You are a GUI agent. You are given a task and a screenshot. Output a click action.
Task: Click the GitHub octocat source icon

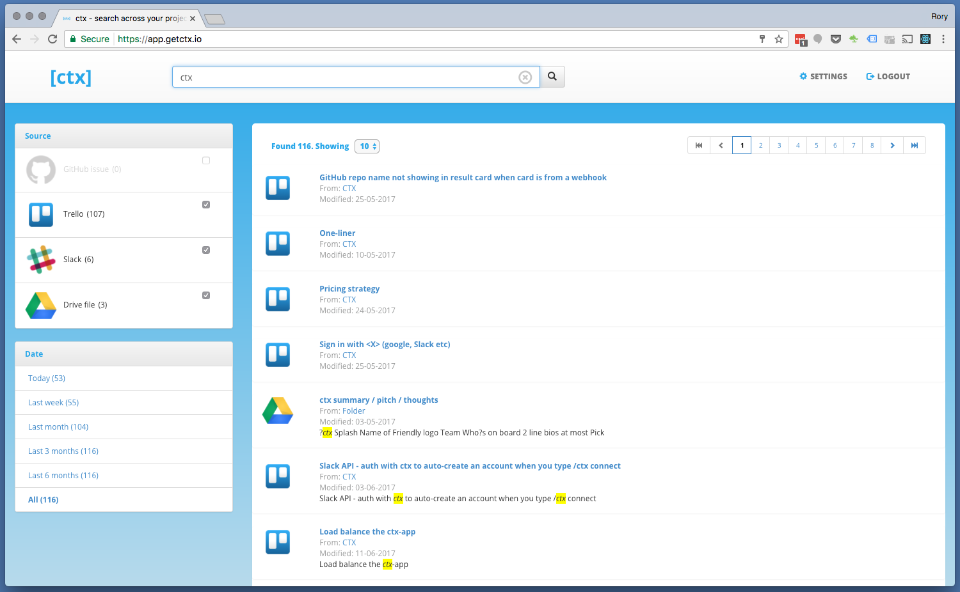(x=41, y=170)
